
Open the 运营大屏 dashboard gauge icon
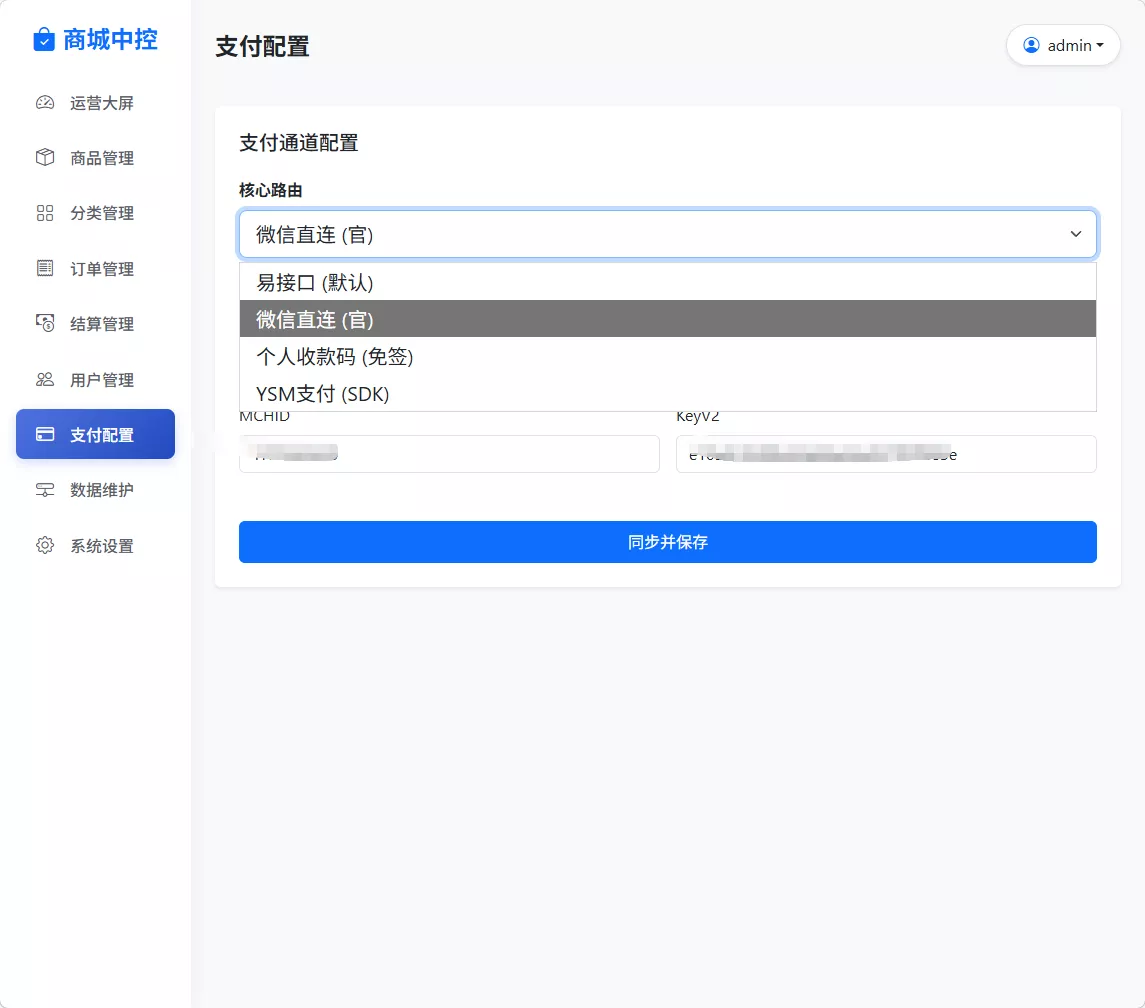click(x=45, y=103)
